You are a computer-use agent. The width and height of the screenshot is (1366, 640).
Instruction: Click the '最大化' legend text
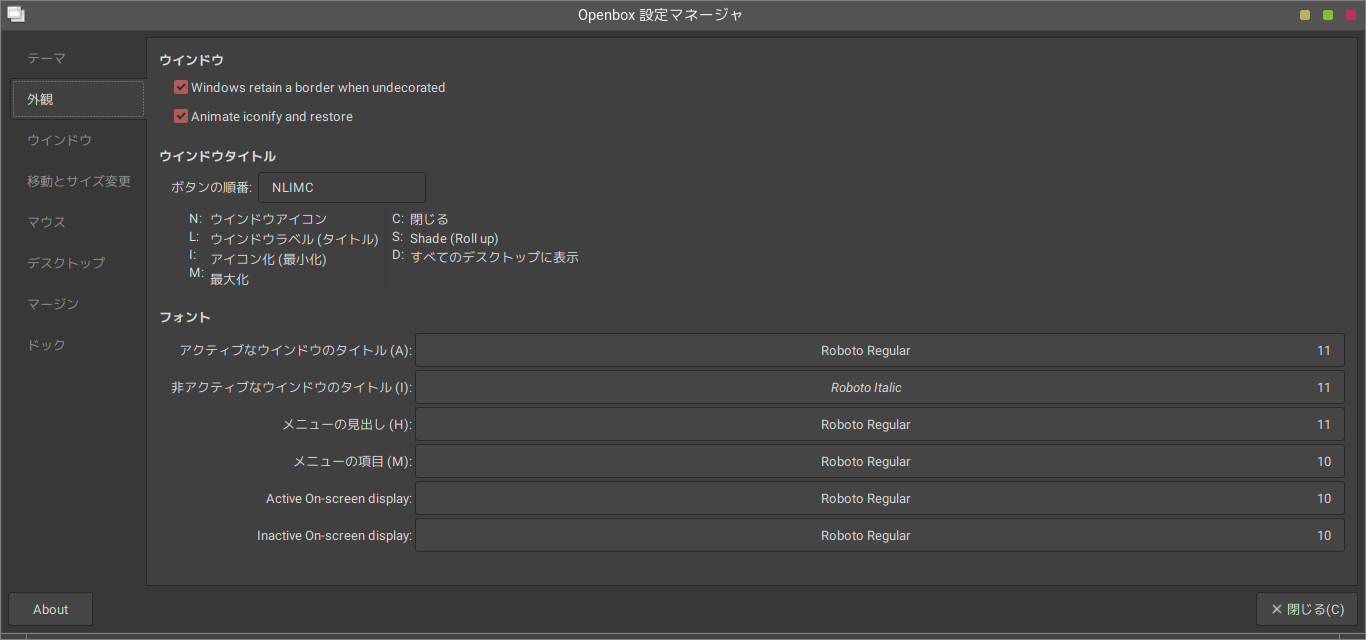pos(229,280)
